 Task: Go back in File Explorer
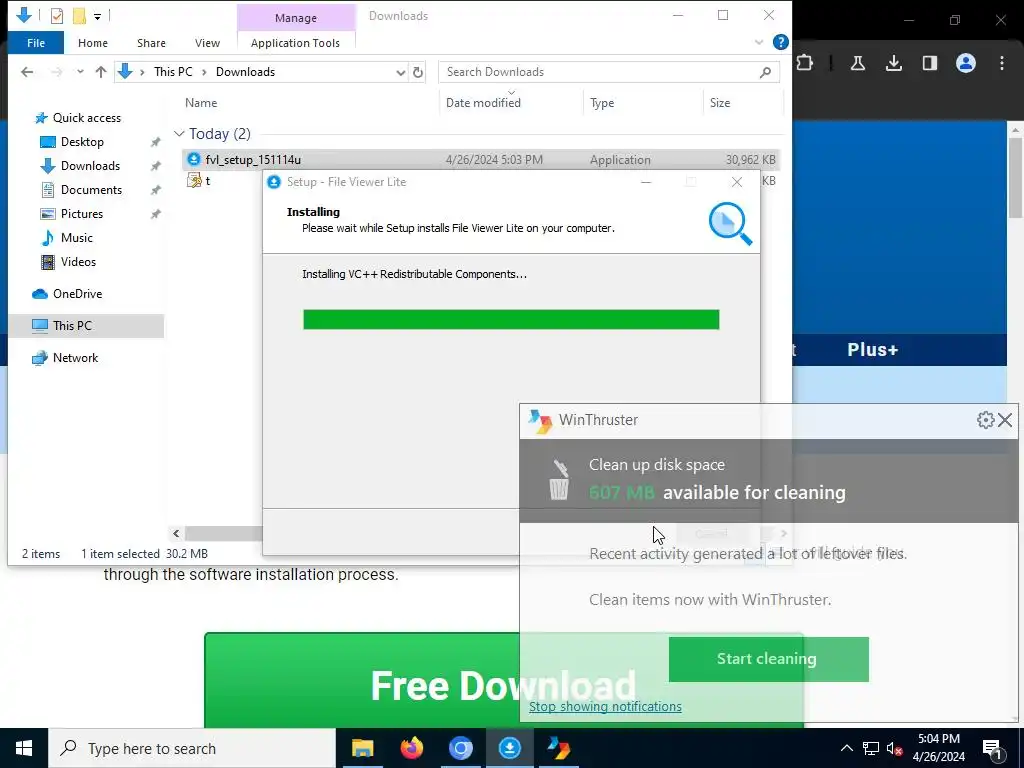point(27,72)
